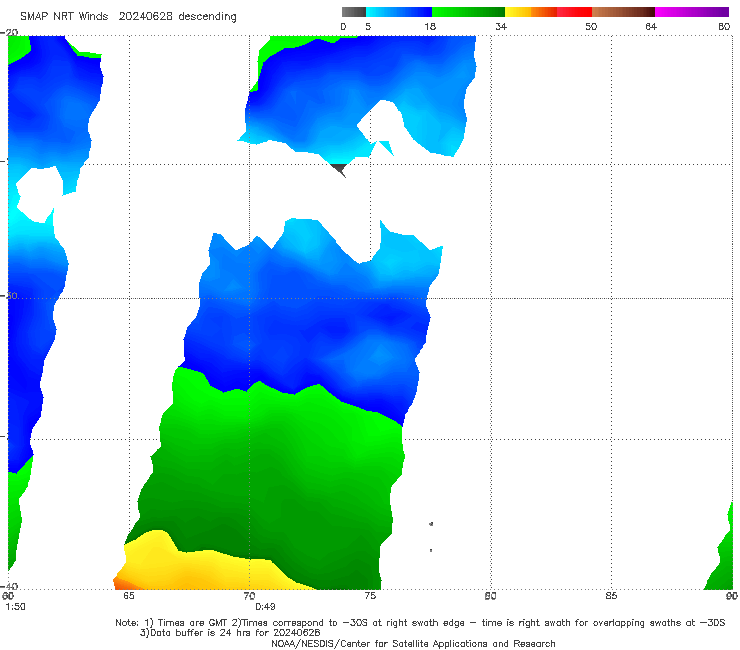The height and width of the screenshot is (650, 740).
Task: Click the green segment of the color bar
Action: point(468,12)
